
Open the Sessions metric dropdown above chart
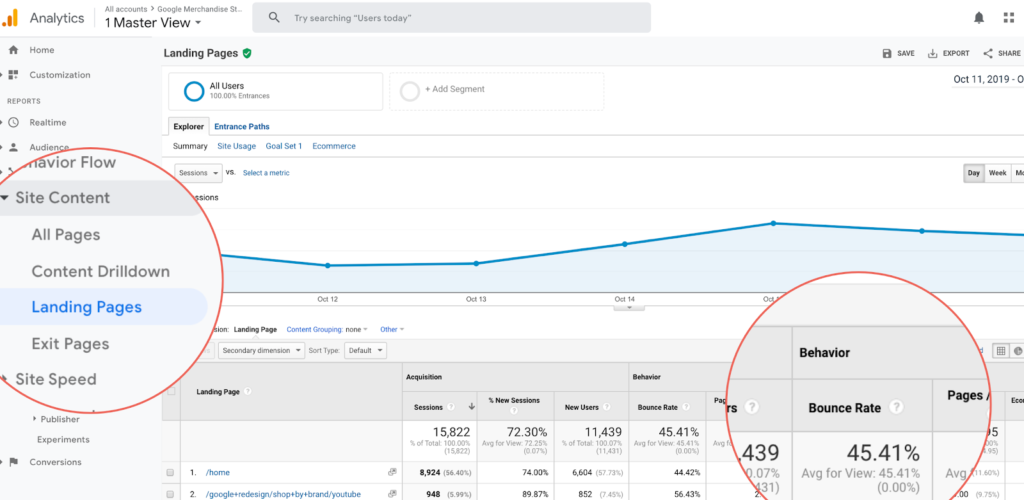[x=199, y=173]
